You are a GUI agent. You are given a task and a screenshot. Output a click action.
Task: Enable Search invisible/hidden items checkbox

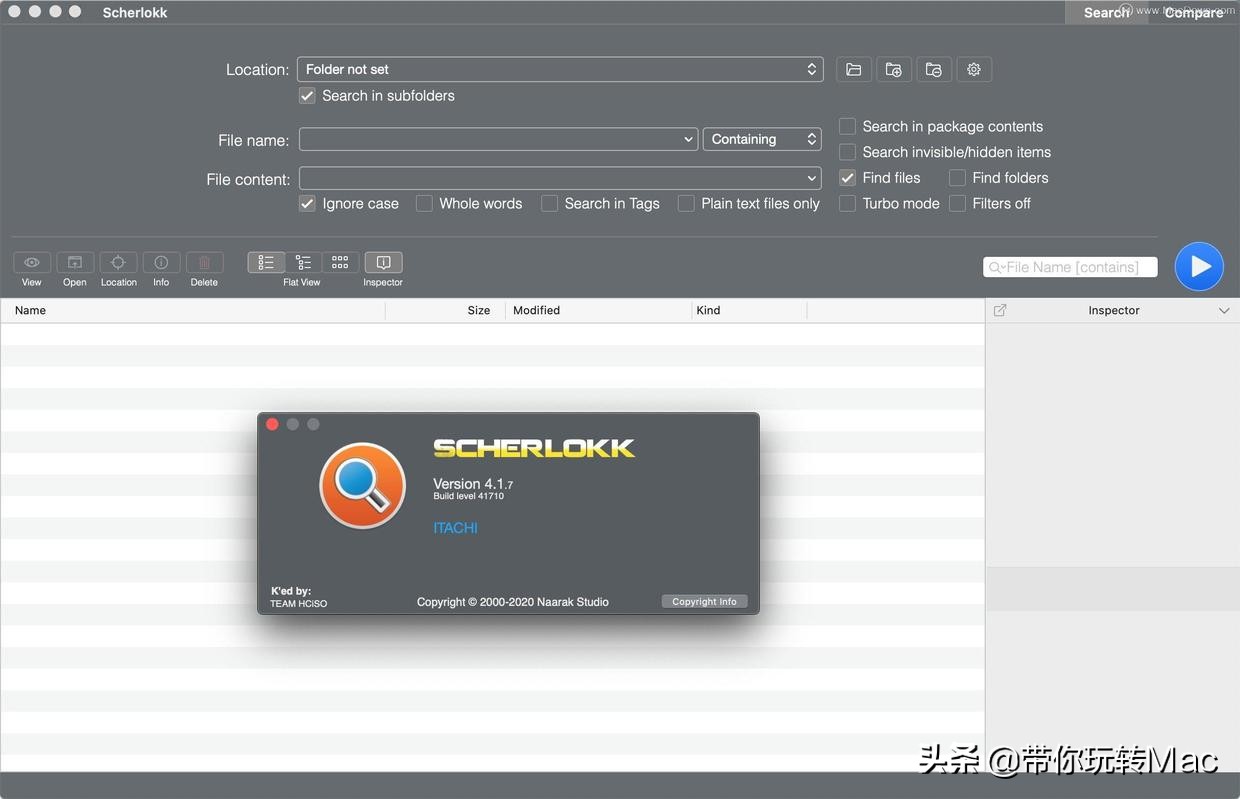[847, 152]
